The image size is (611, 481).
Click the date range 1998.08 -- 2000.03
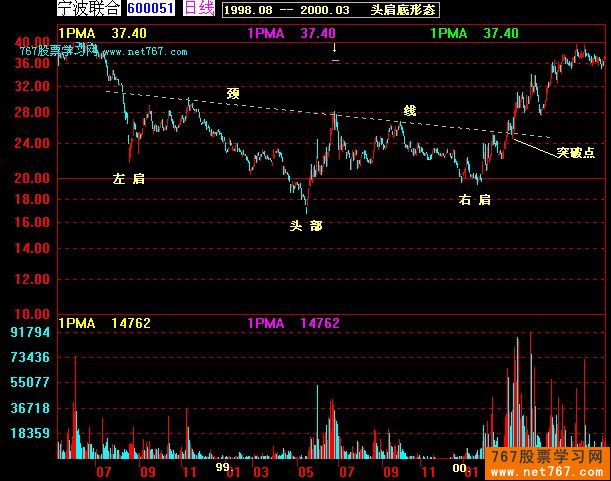pyautogui.click(x=276, y=9)
